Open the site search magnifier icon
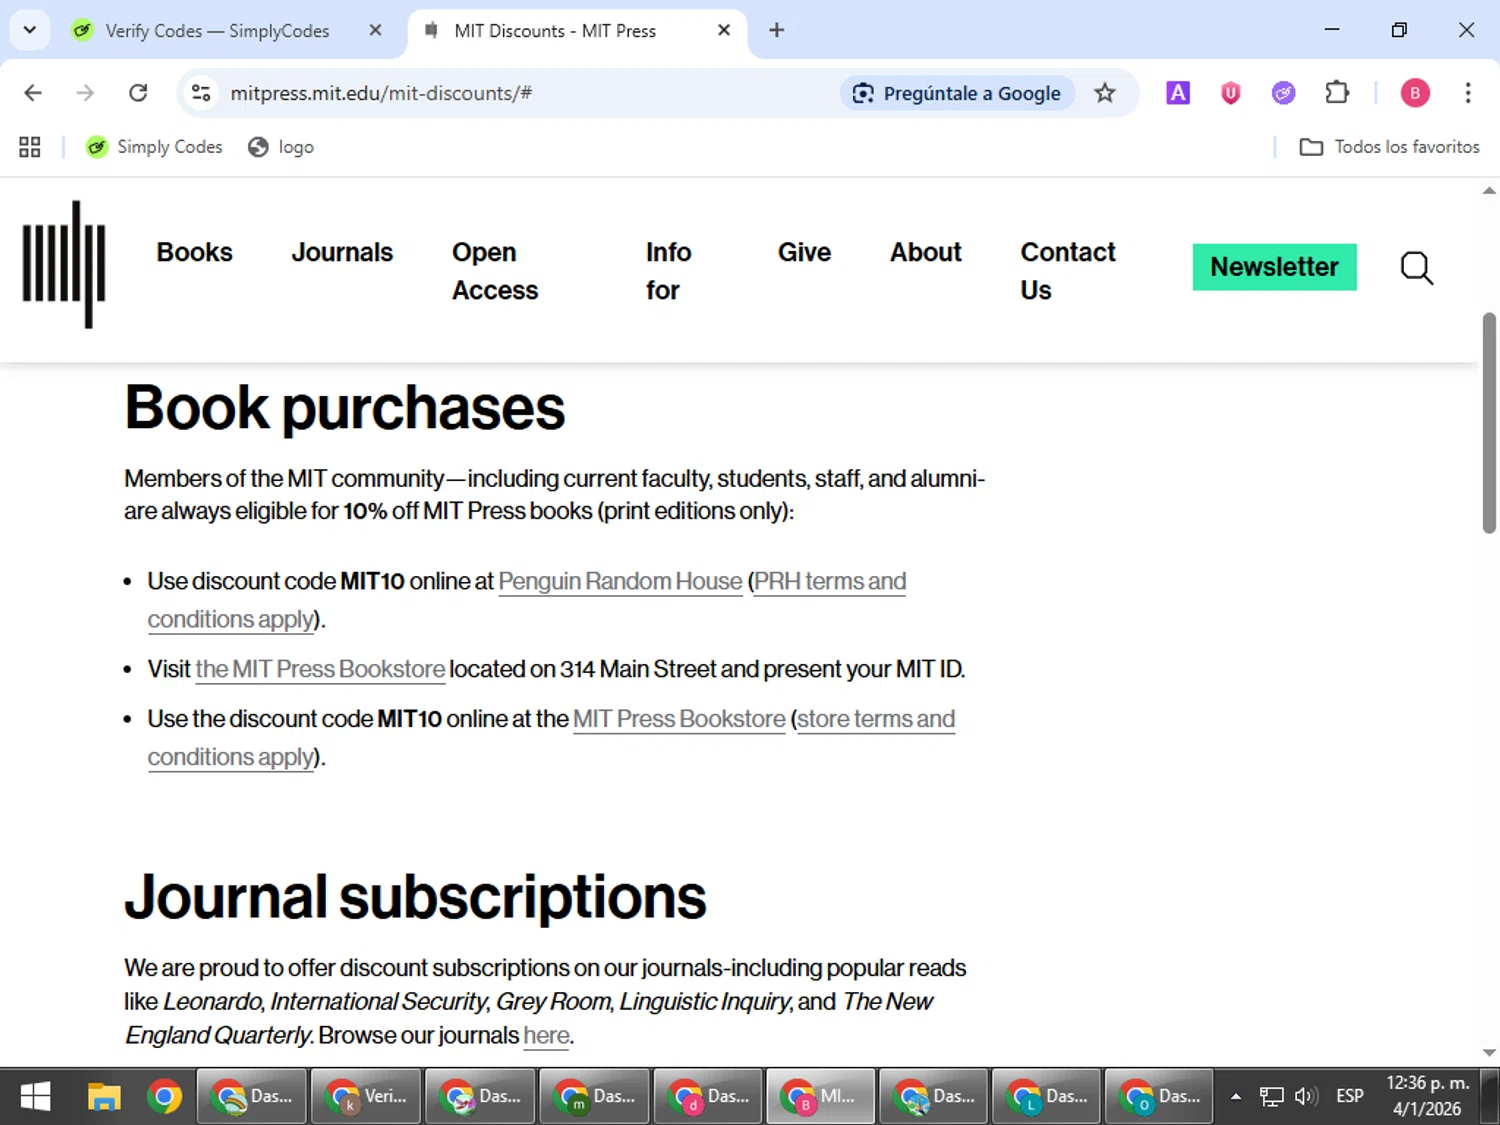 click(1416, 267)
